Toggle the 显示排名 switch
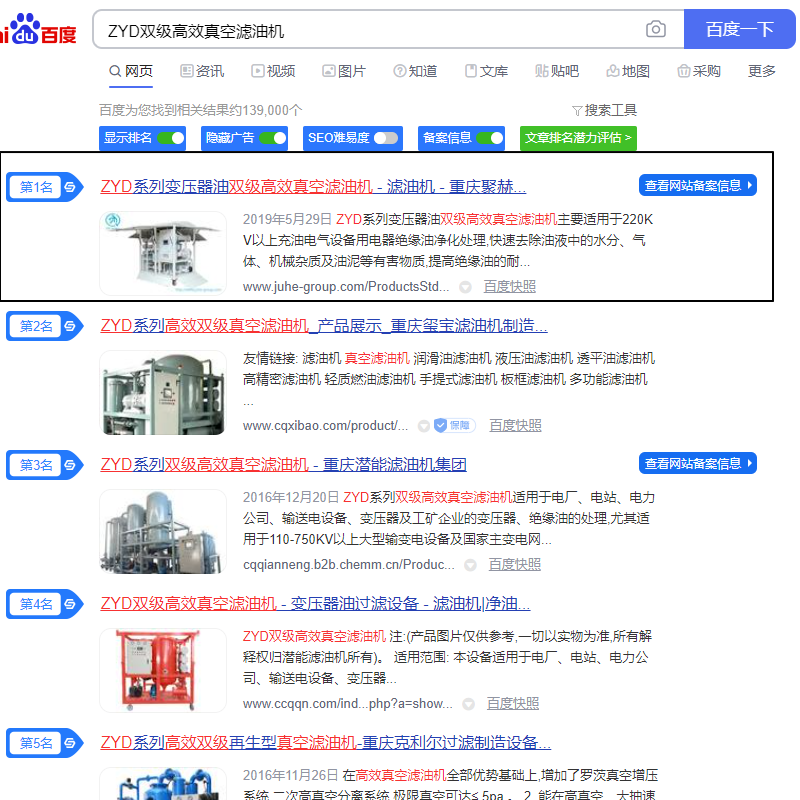 (x=170, y=138)
